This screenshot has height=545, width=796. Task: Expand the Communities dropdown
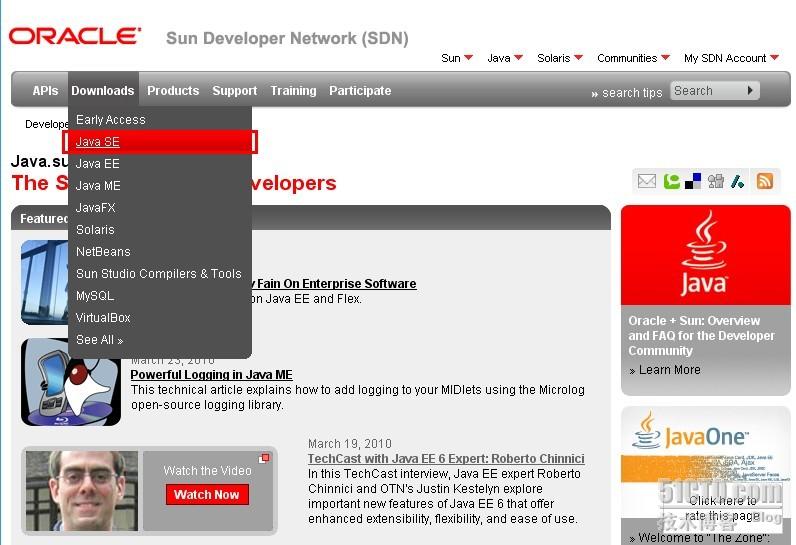coord(634,58)
